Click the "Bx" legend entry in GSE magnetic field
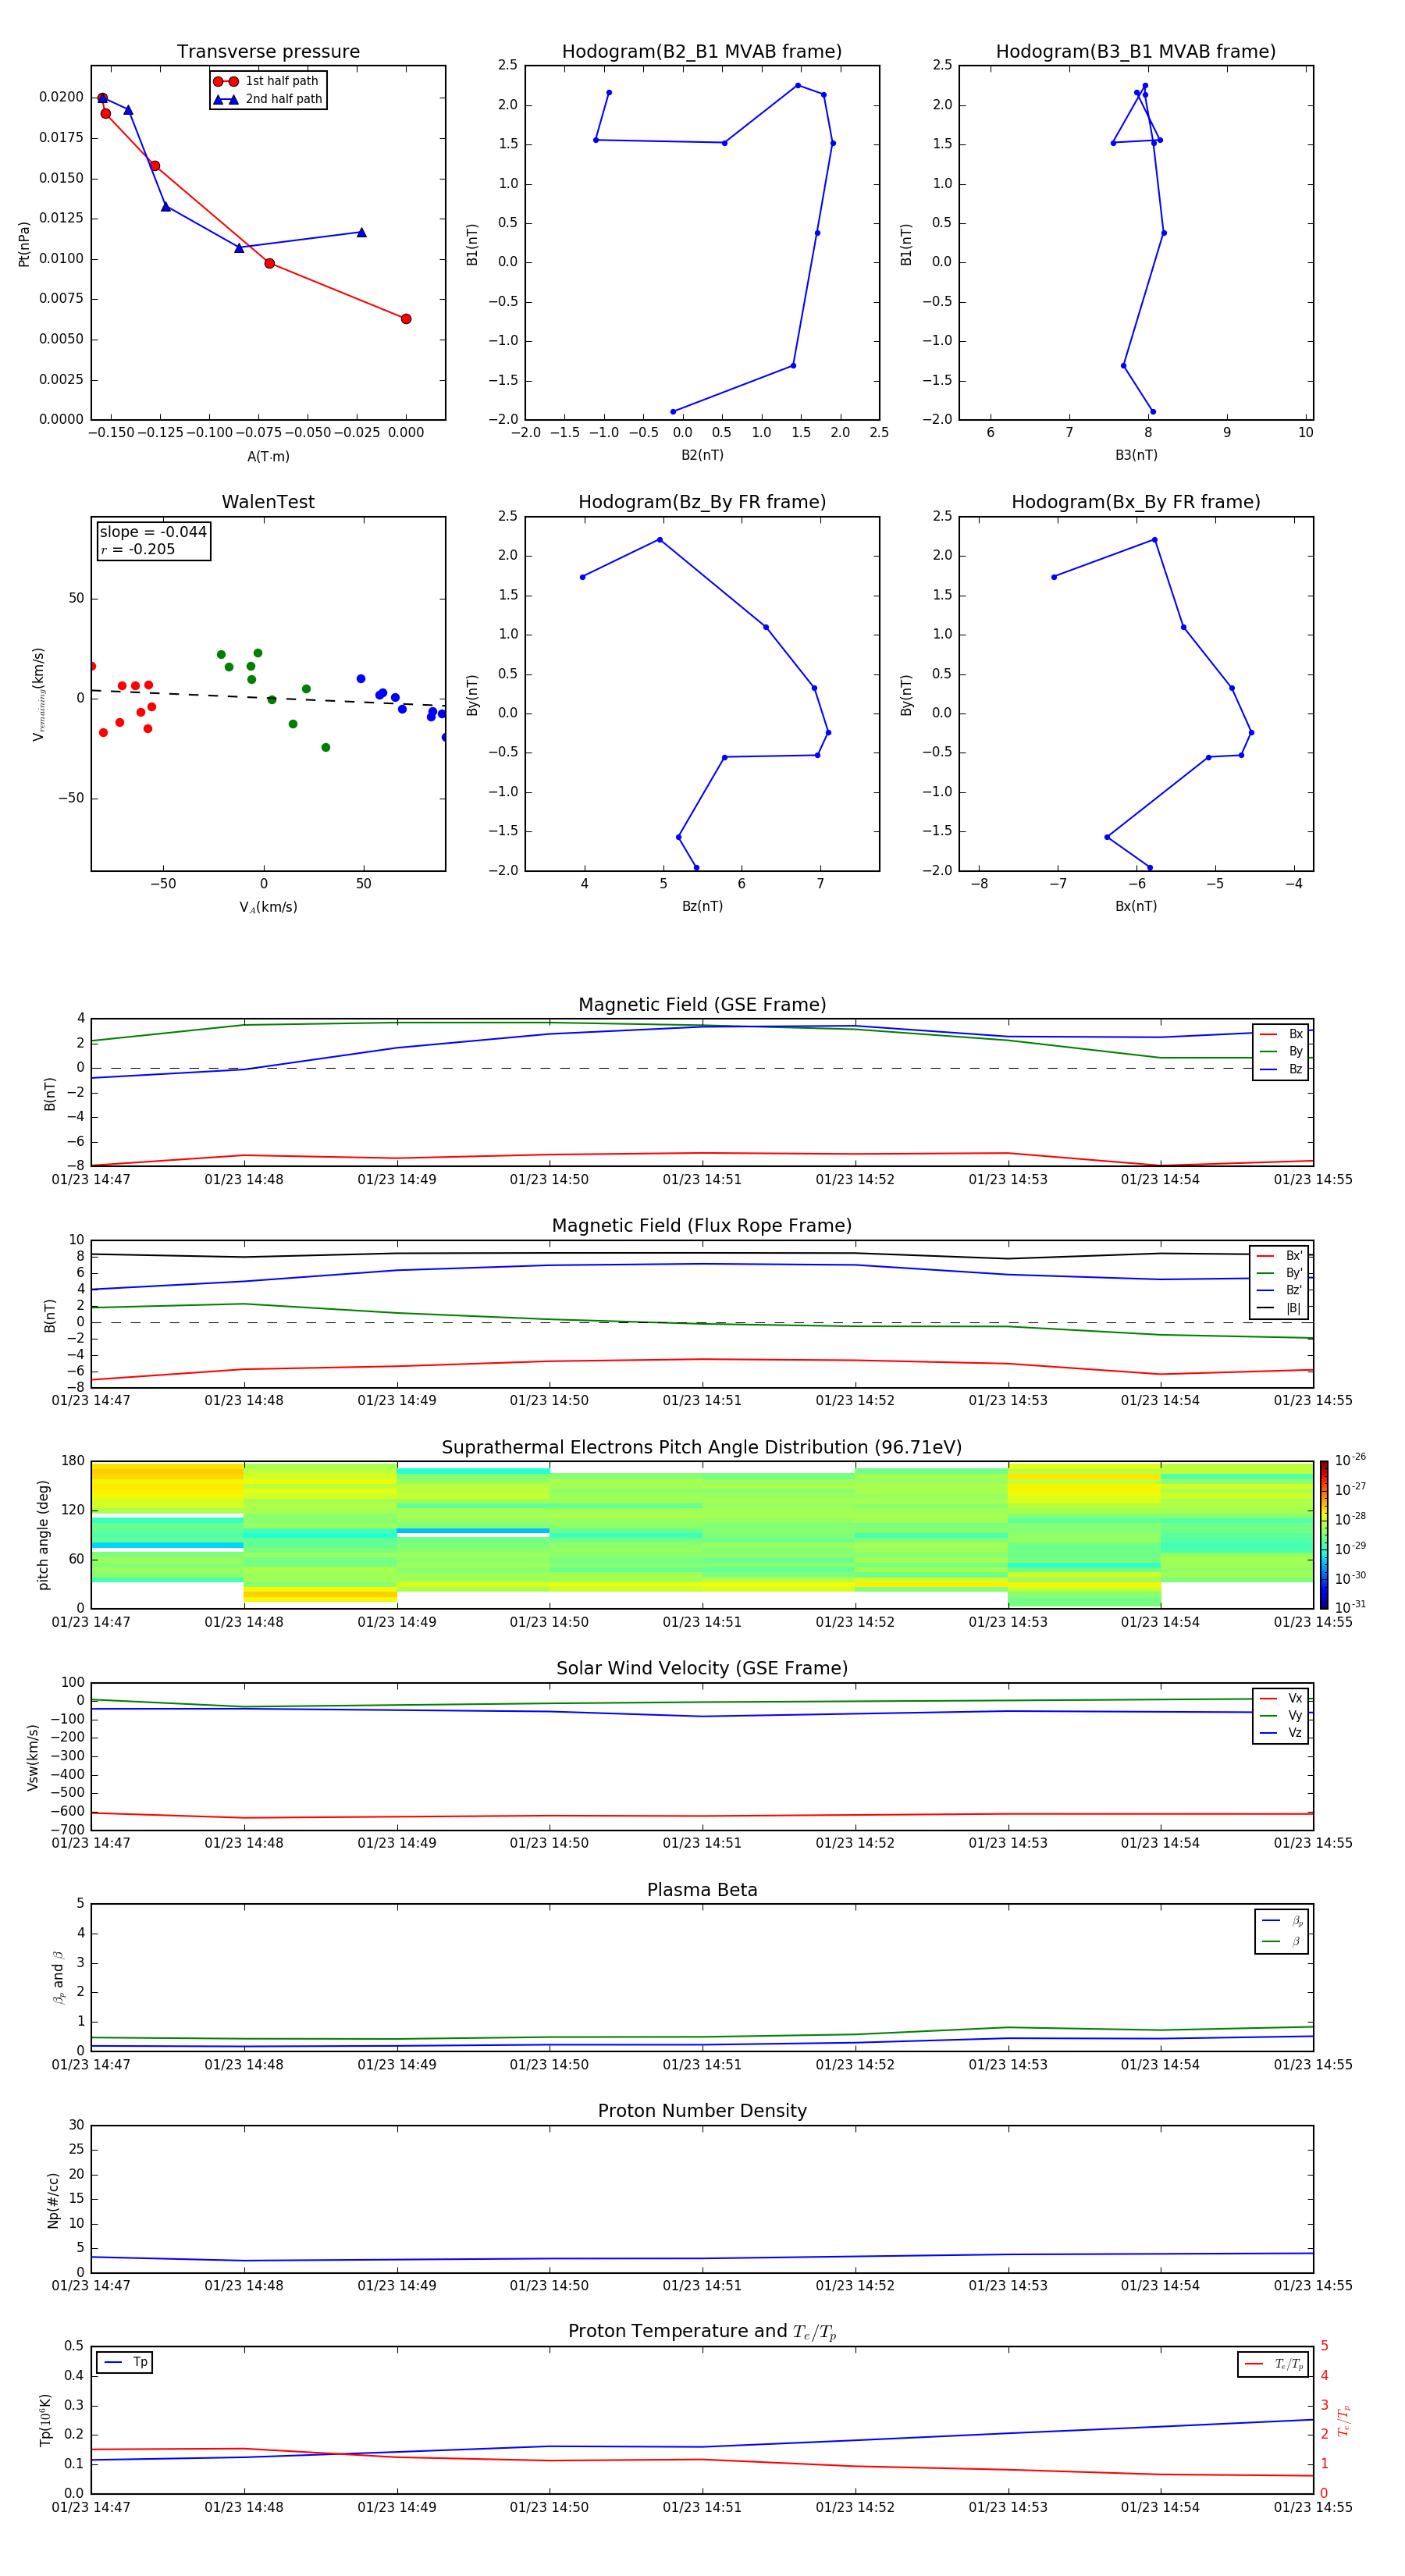1405x2576 pixels. click(x=1281, y=1034)
